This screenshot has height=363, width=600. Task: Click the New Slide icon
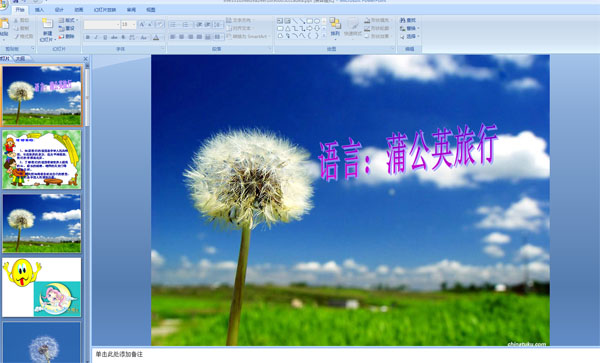[47, 24]
